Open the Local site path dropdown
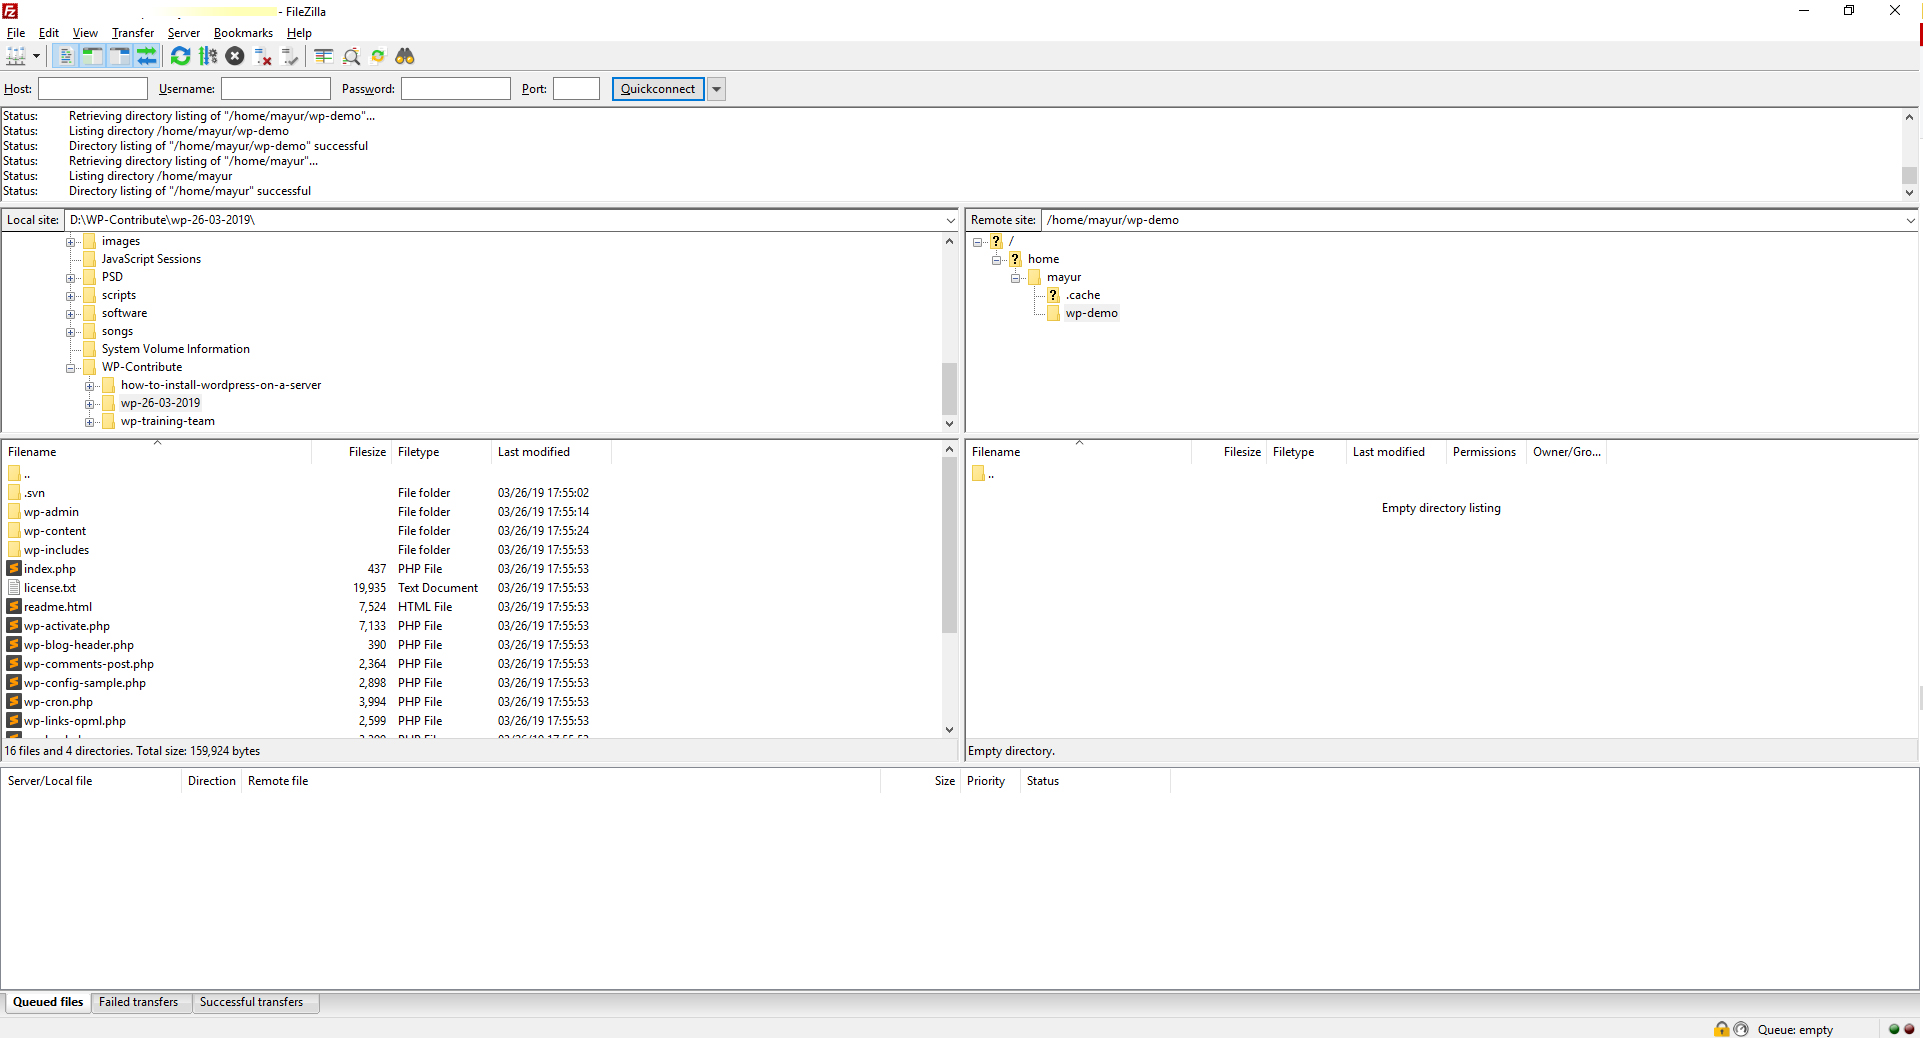 point(950,220)
